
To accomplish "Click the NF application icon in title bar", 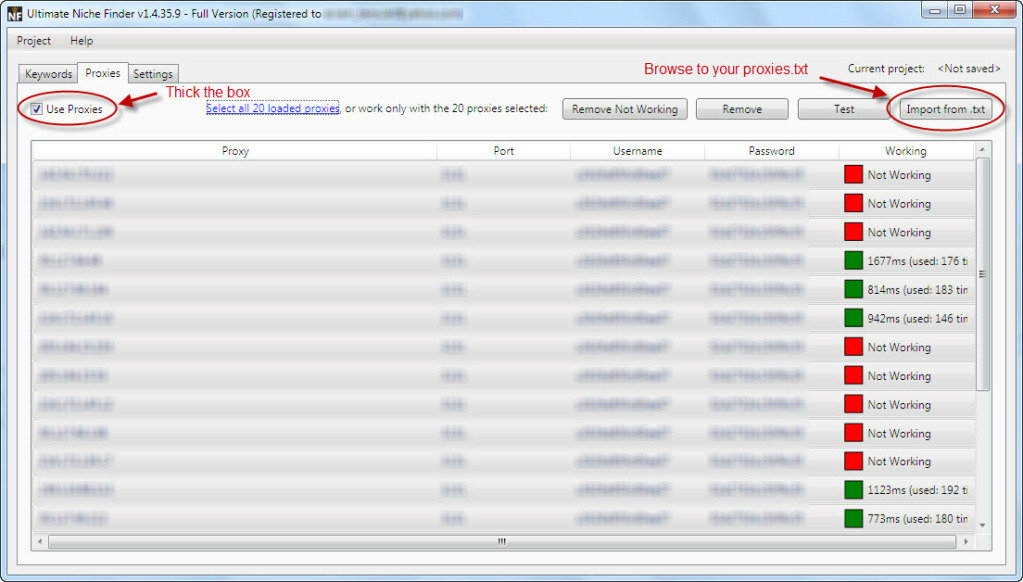I will 14,14.
